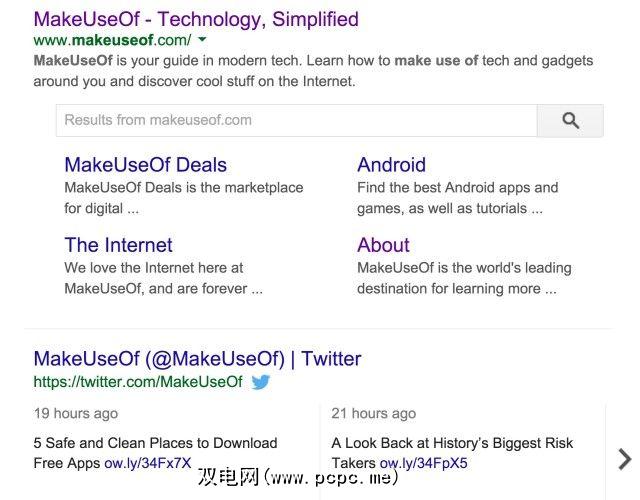Click the MakeUseOf result description snippet

click(313, 71)
